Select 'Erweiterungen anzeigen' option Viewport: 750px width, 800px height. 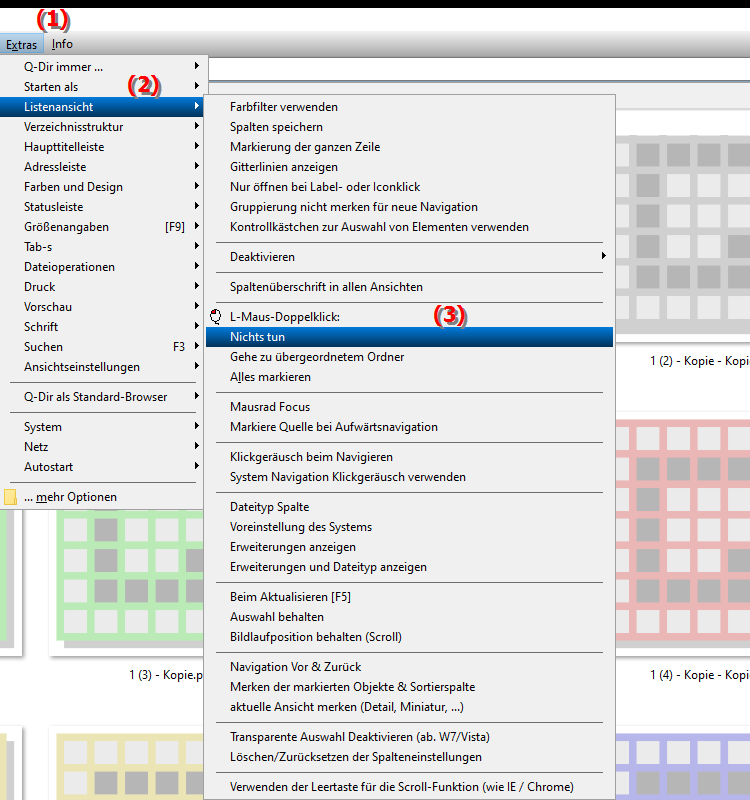[x=409, y=547]
